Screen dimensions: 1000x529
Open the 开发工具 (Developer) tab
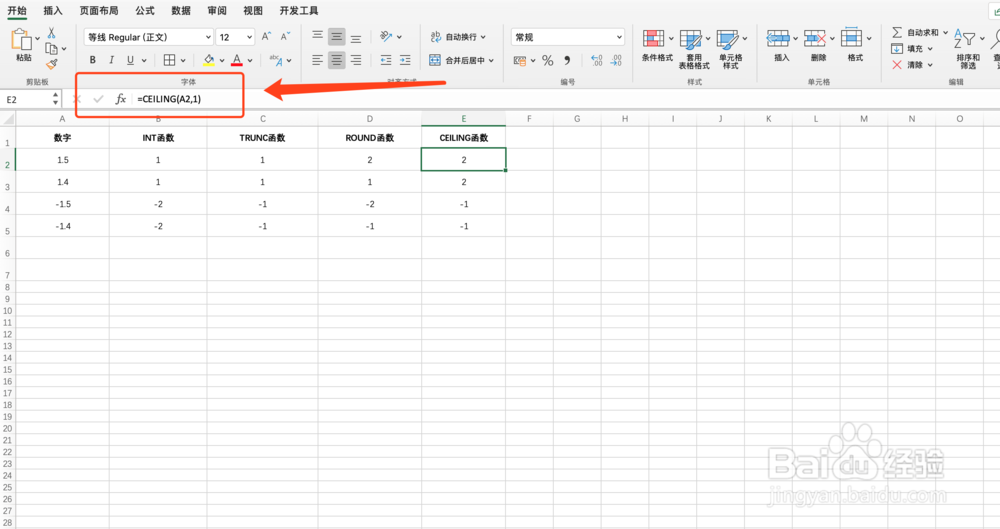tap(298, 10)
